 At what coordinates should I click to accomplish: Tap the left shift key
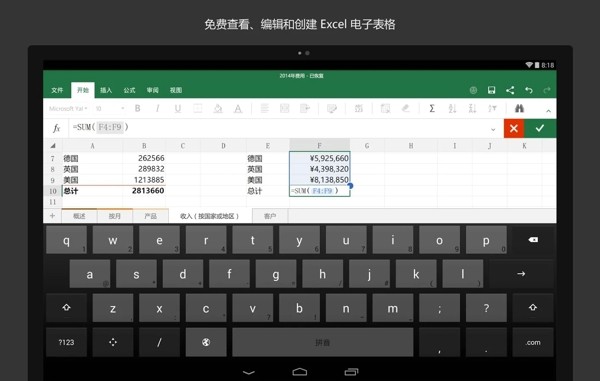pos(66,308)
